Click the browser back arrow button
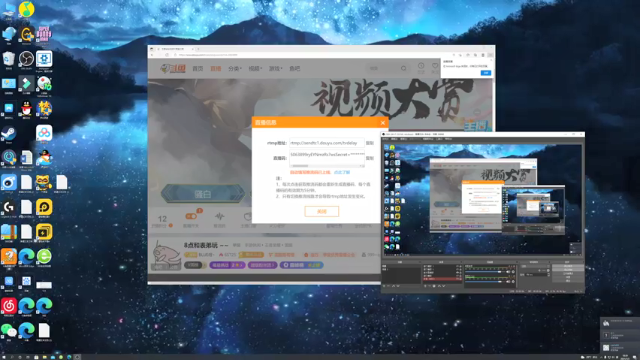 pos(153,55)
